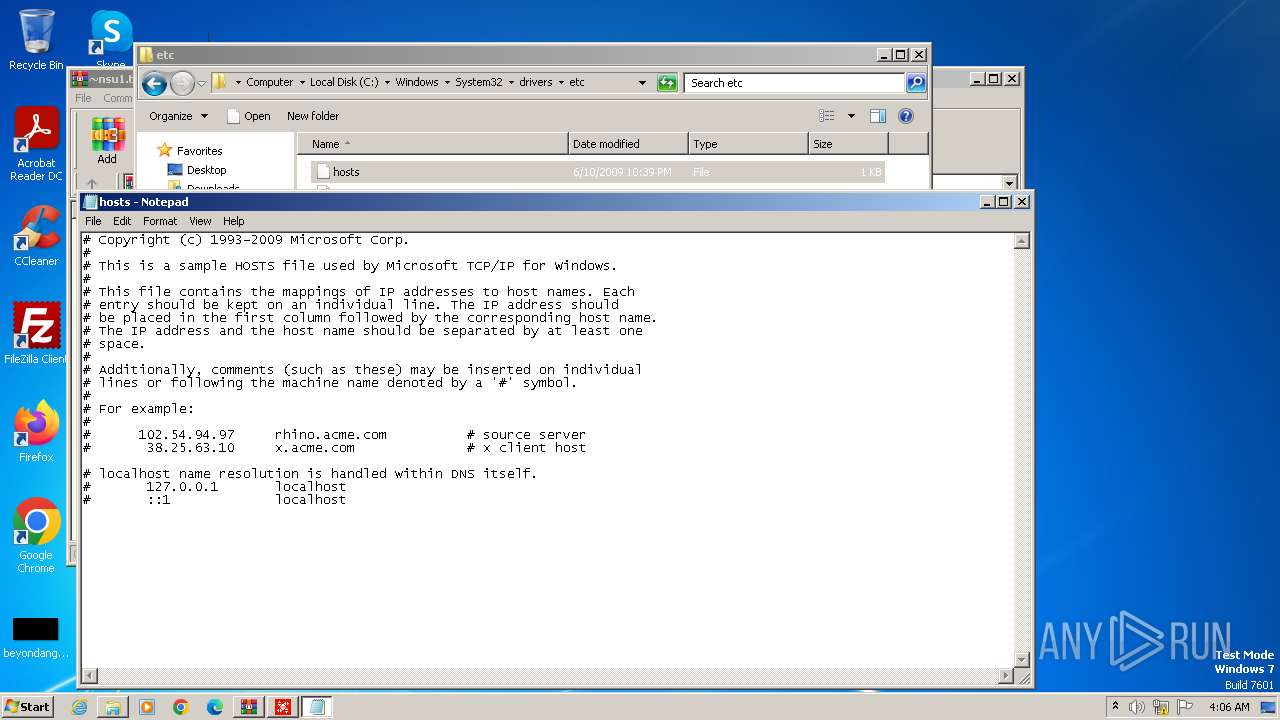This screenshot has width=1280, height=720.
Task: Click the Notepad taskbar button
Action: pos(317,707)
